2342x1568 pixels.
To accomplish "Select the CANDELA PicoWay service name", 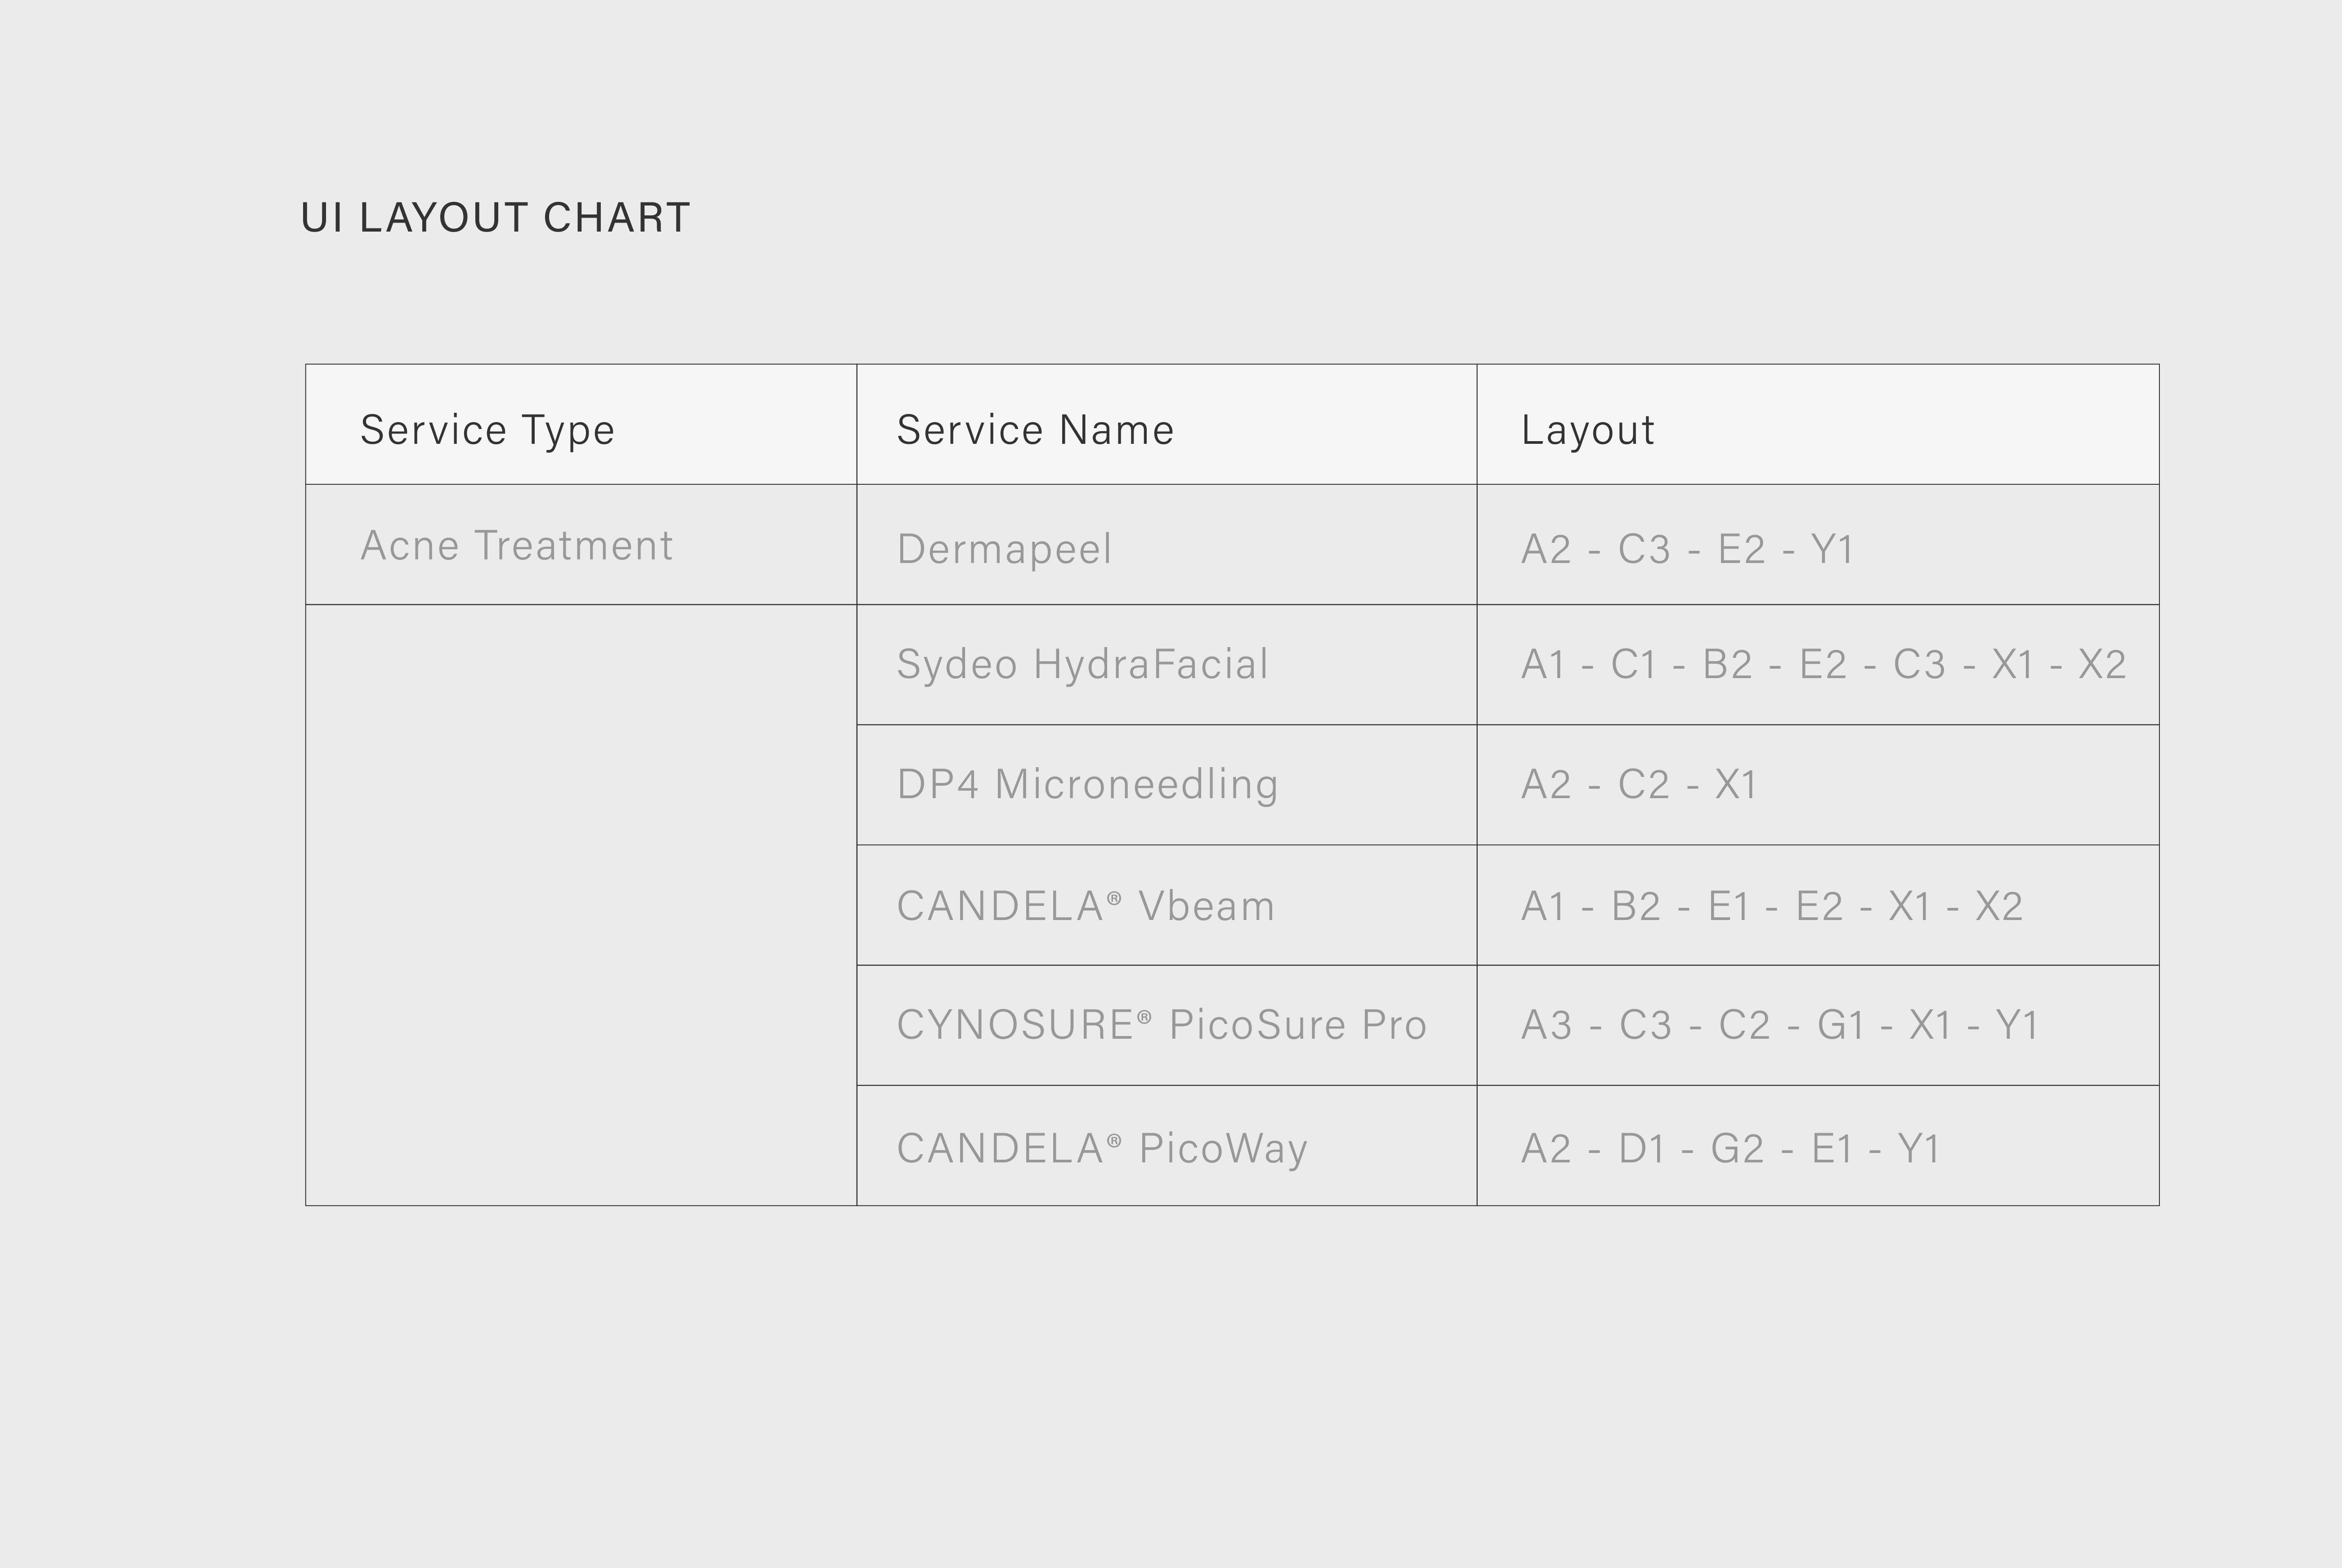I will coord(1101,1148).
